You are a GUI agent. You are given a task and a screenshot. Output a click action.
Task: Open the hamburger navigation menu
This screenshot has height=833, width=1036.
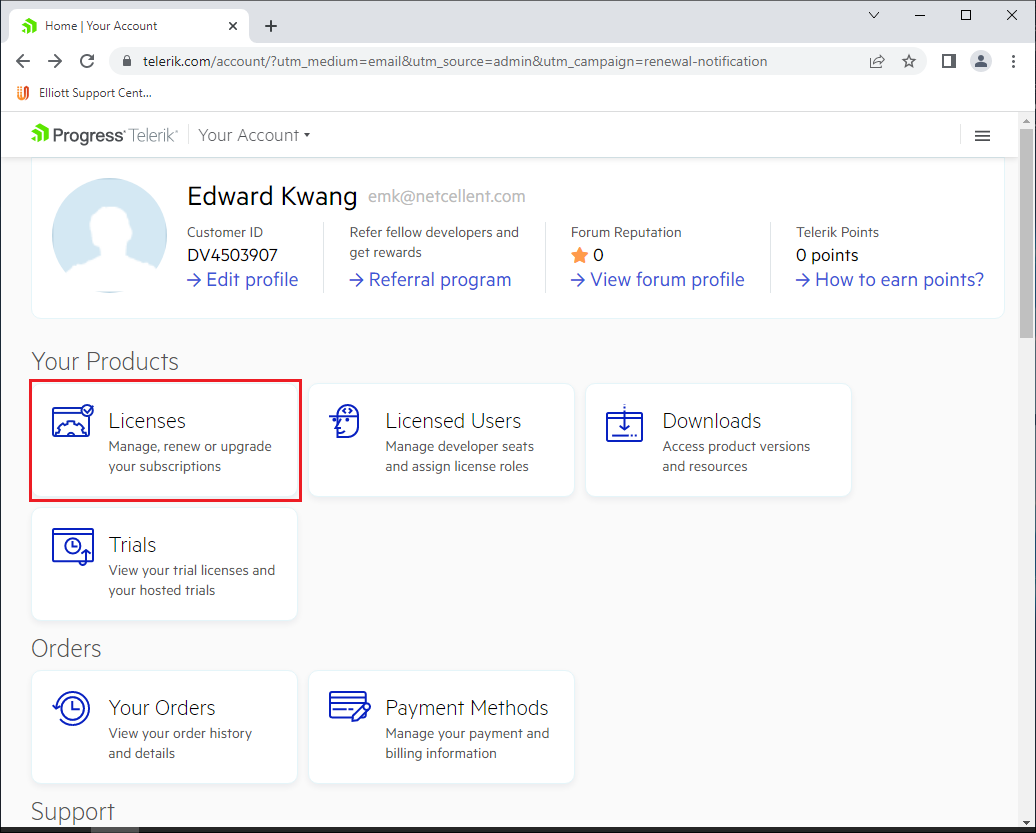click(x=982, y=135)
